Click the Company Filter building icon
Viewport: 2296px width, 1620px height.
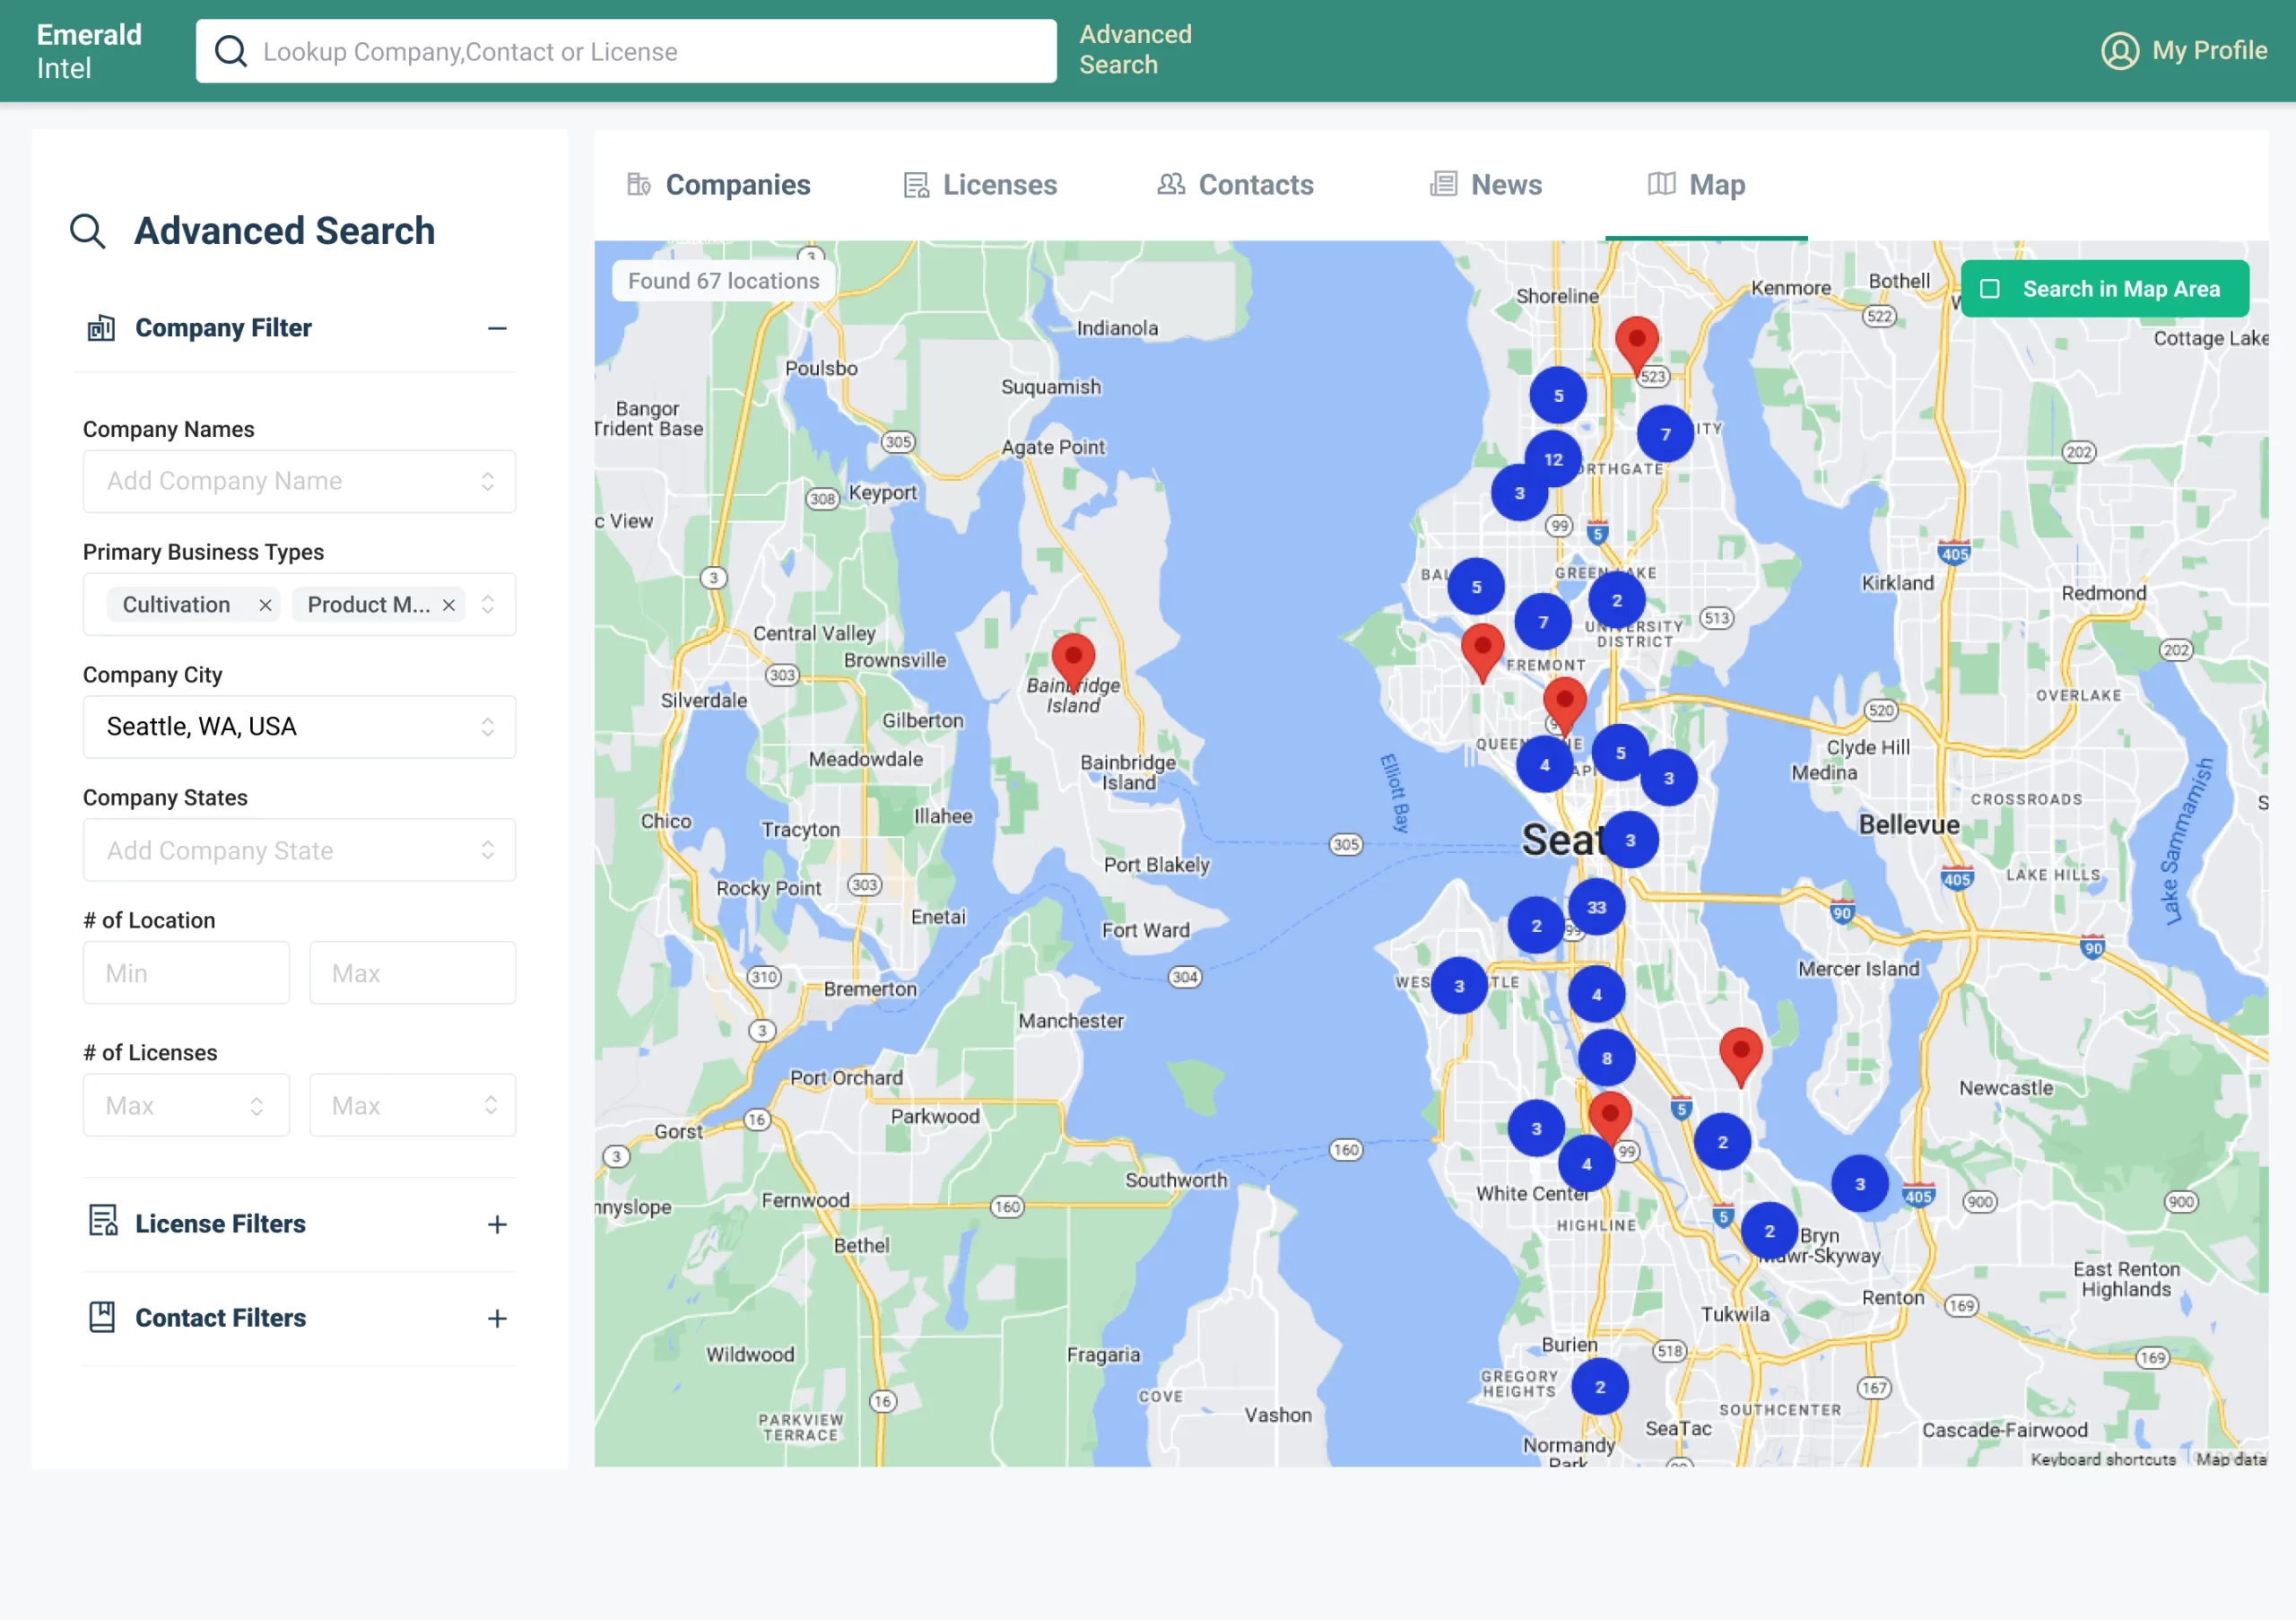coord(101,328)
